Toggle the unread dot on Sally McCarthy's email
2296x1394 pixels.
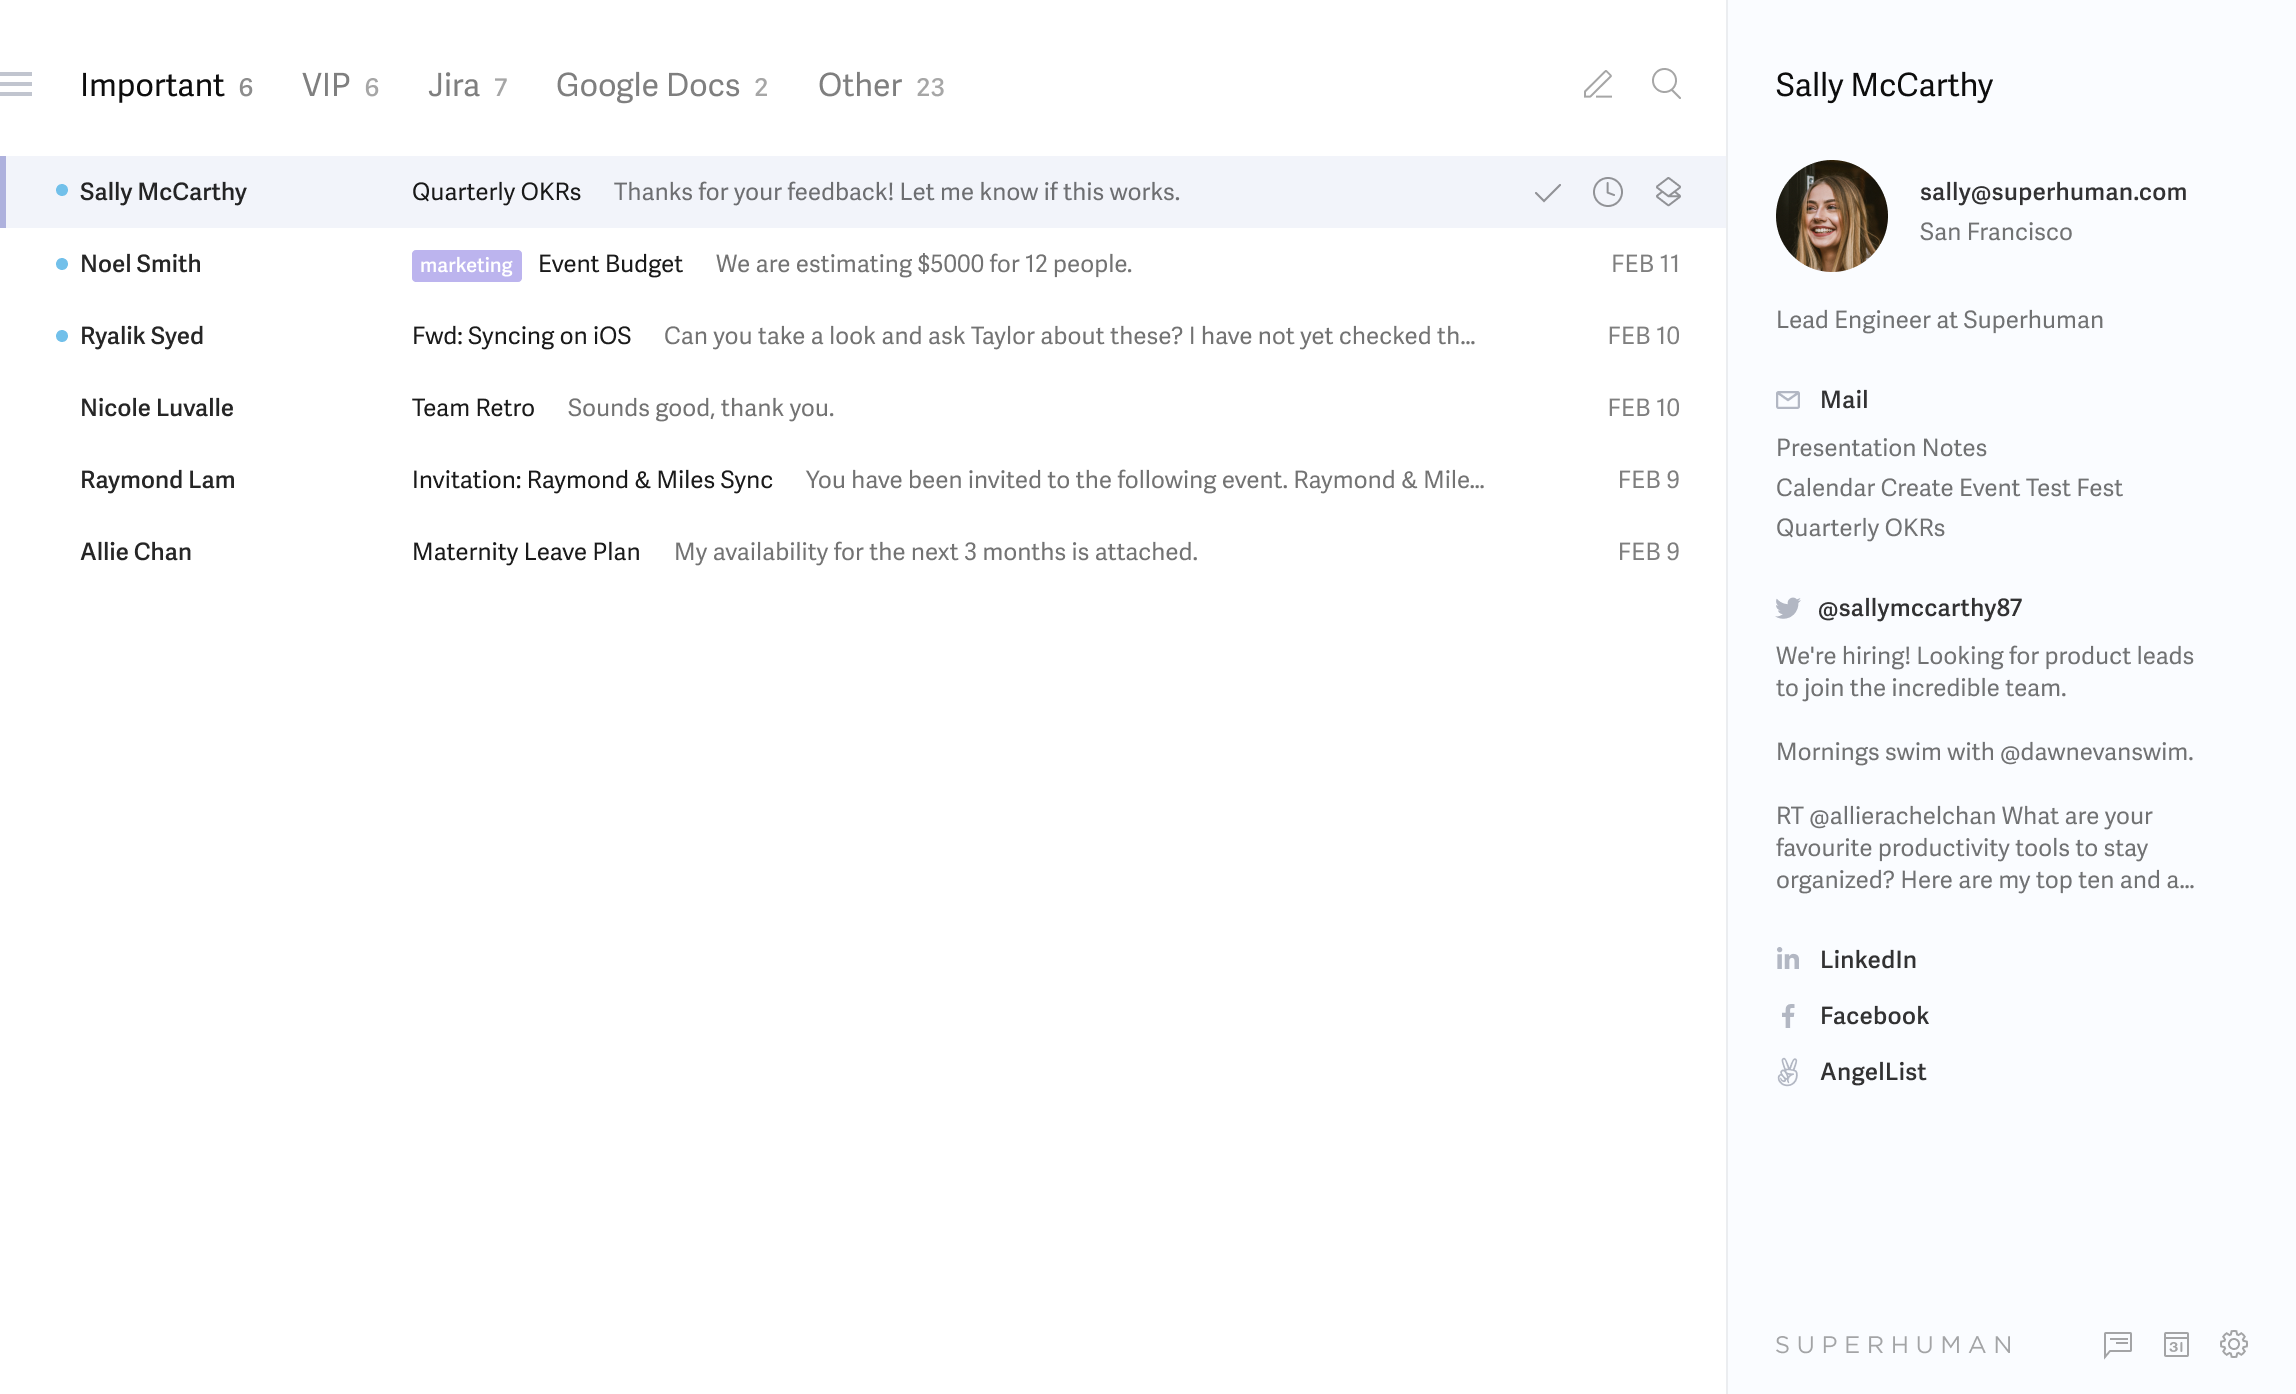point(60,190)
